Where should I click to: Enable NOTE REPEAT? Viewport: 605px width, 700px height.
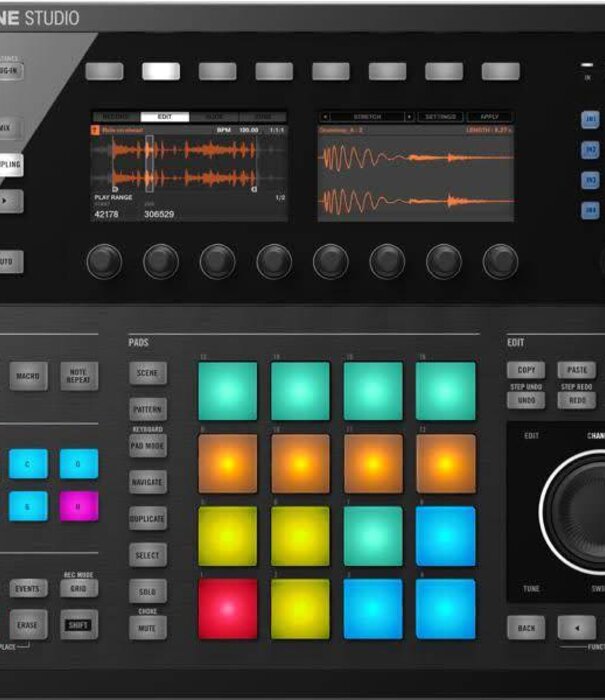79,376
